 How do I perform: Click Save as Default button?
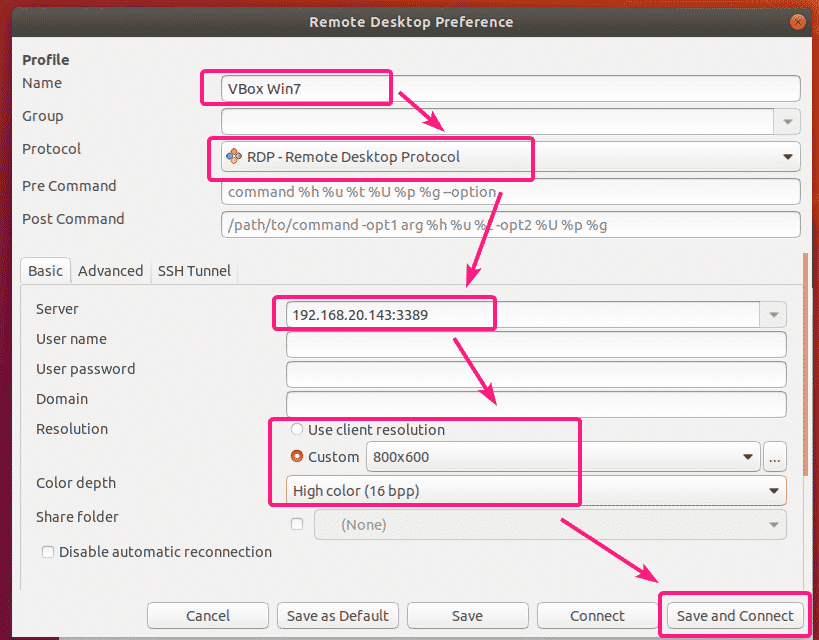click(337, 616)
